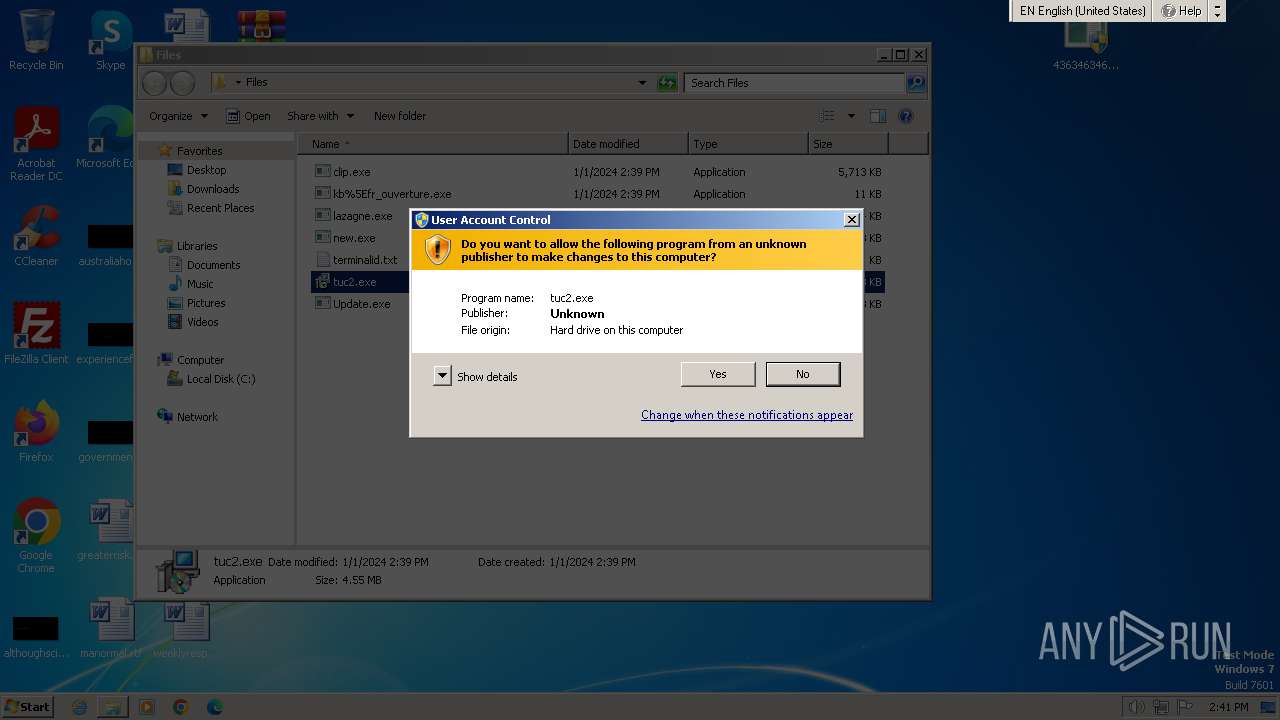
Task: Select Downloads under Favorites
Action: [x=212, y=189]
